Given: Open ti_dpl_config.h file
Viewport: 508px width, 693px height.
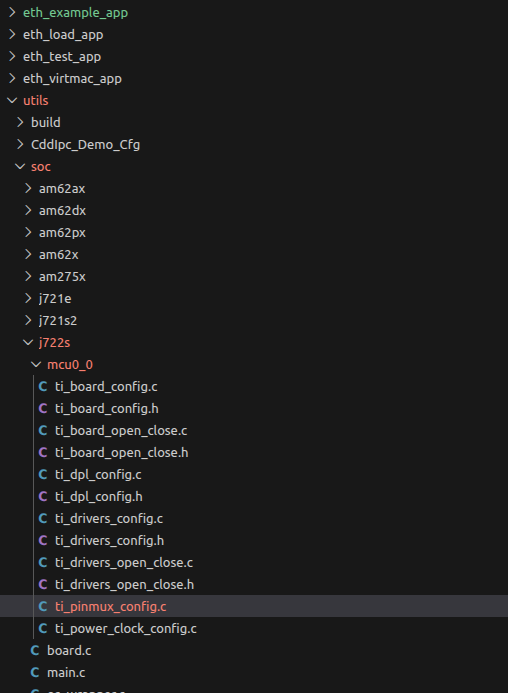Looking at the screenshot, I should point(99,497).
